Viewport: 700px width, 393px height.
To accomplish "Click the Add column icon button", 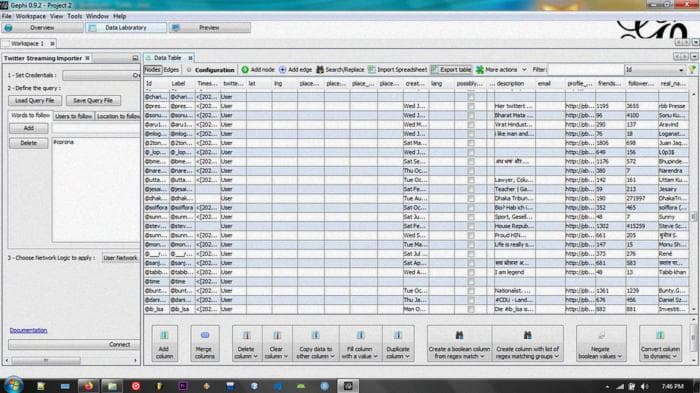I will (x=164, y=343).
